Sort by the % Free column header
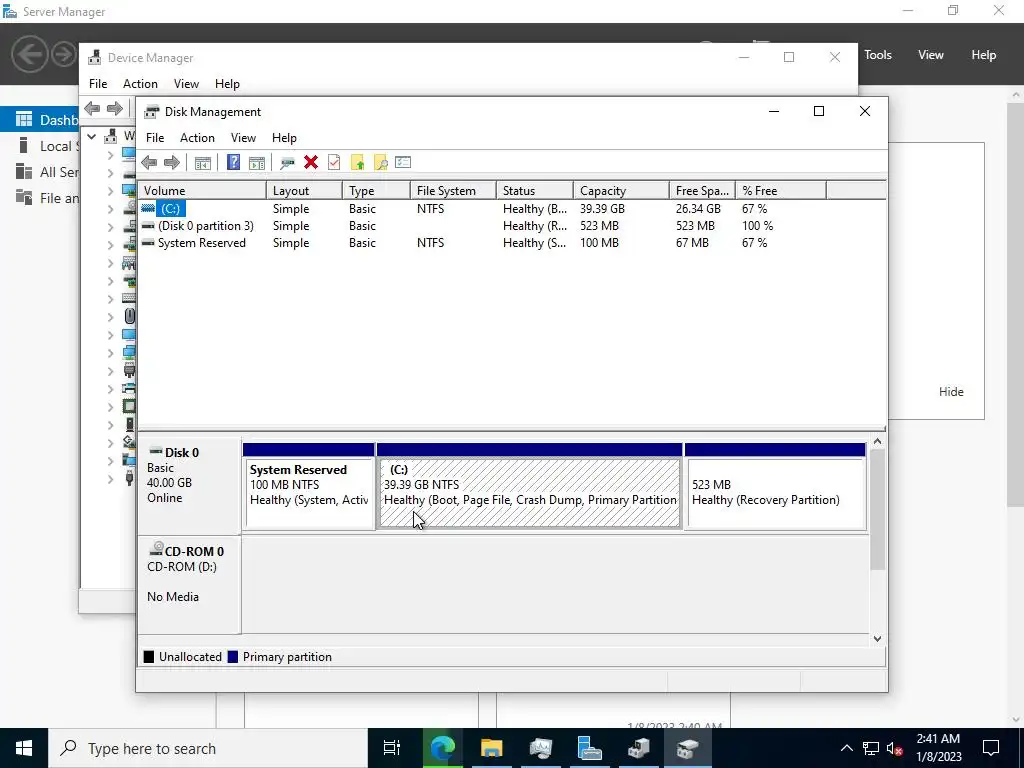1024x768 pixels. coord(780,191)
